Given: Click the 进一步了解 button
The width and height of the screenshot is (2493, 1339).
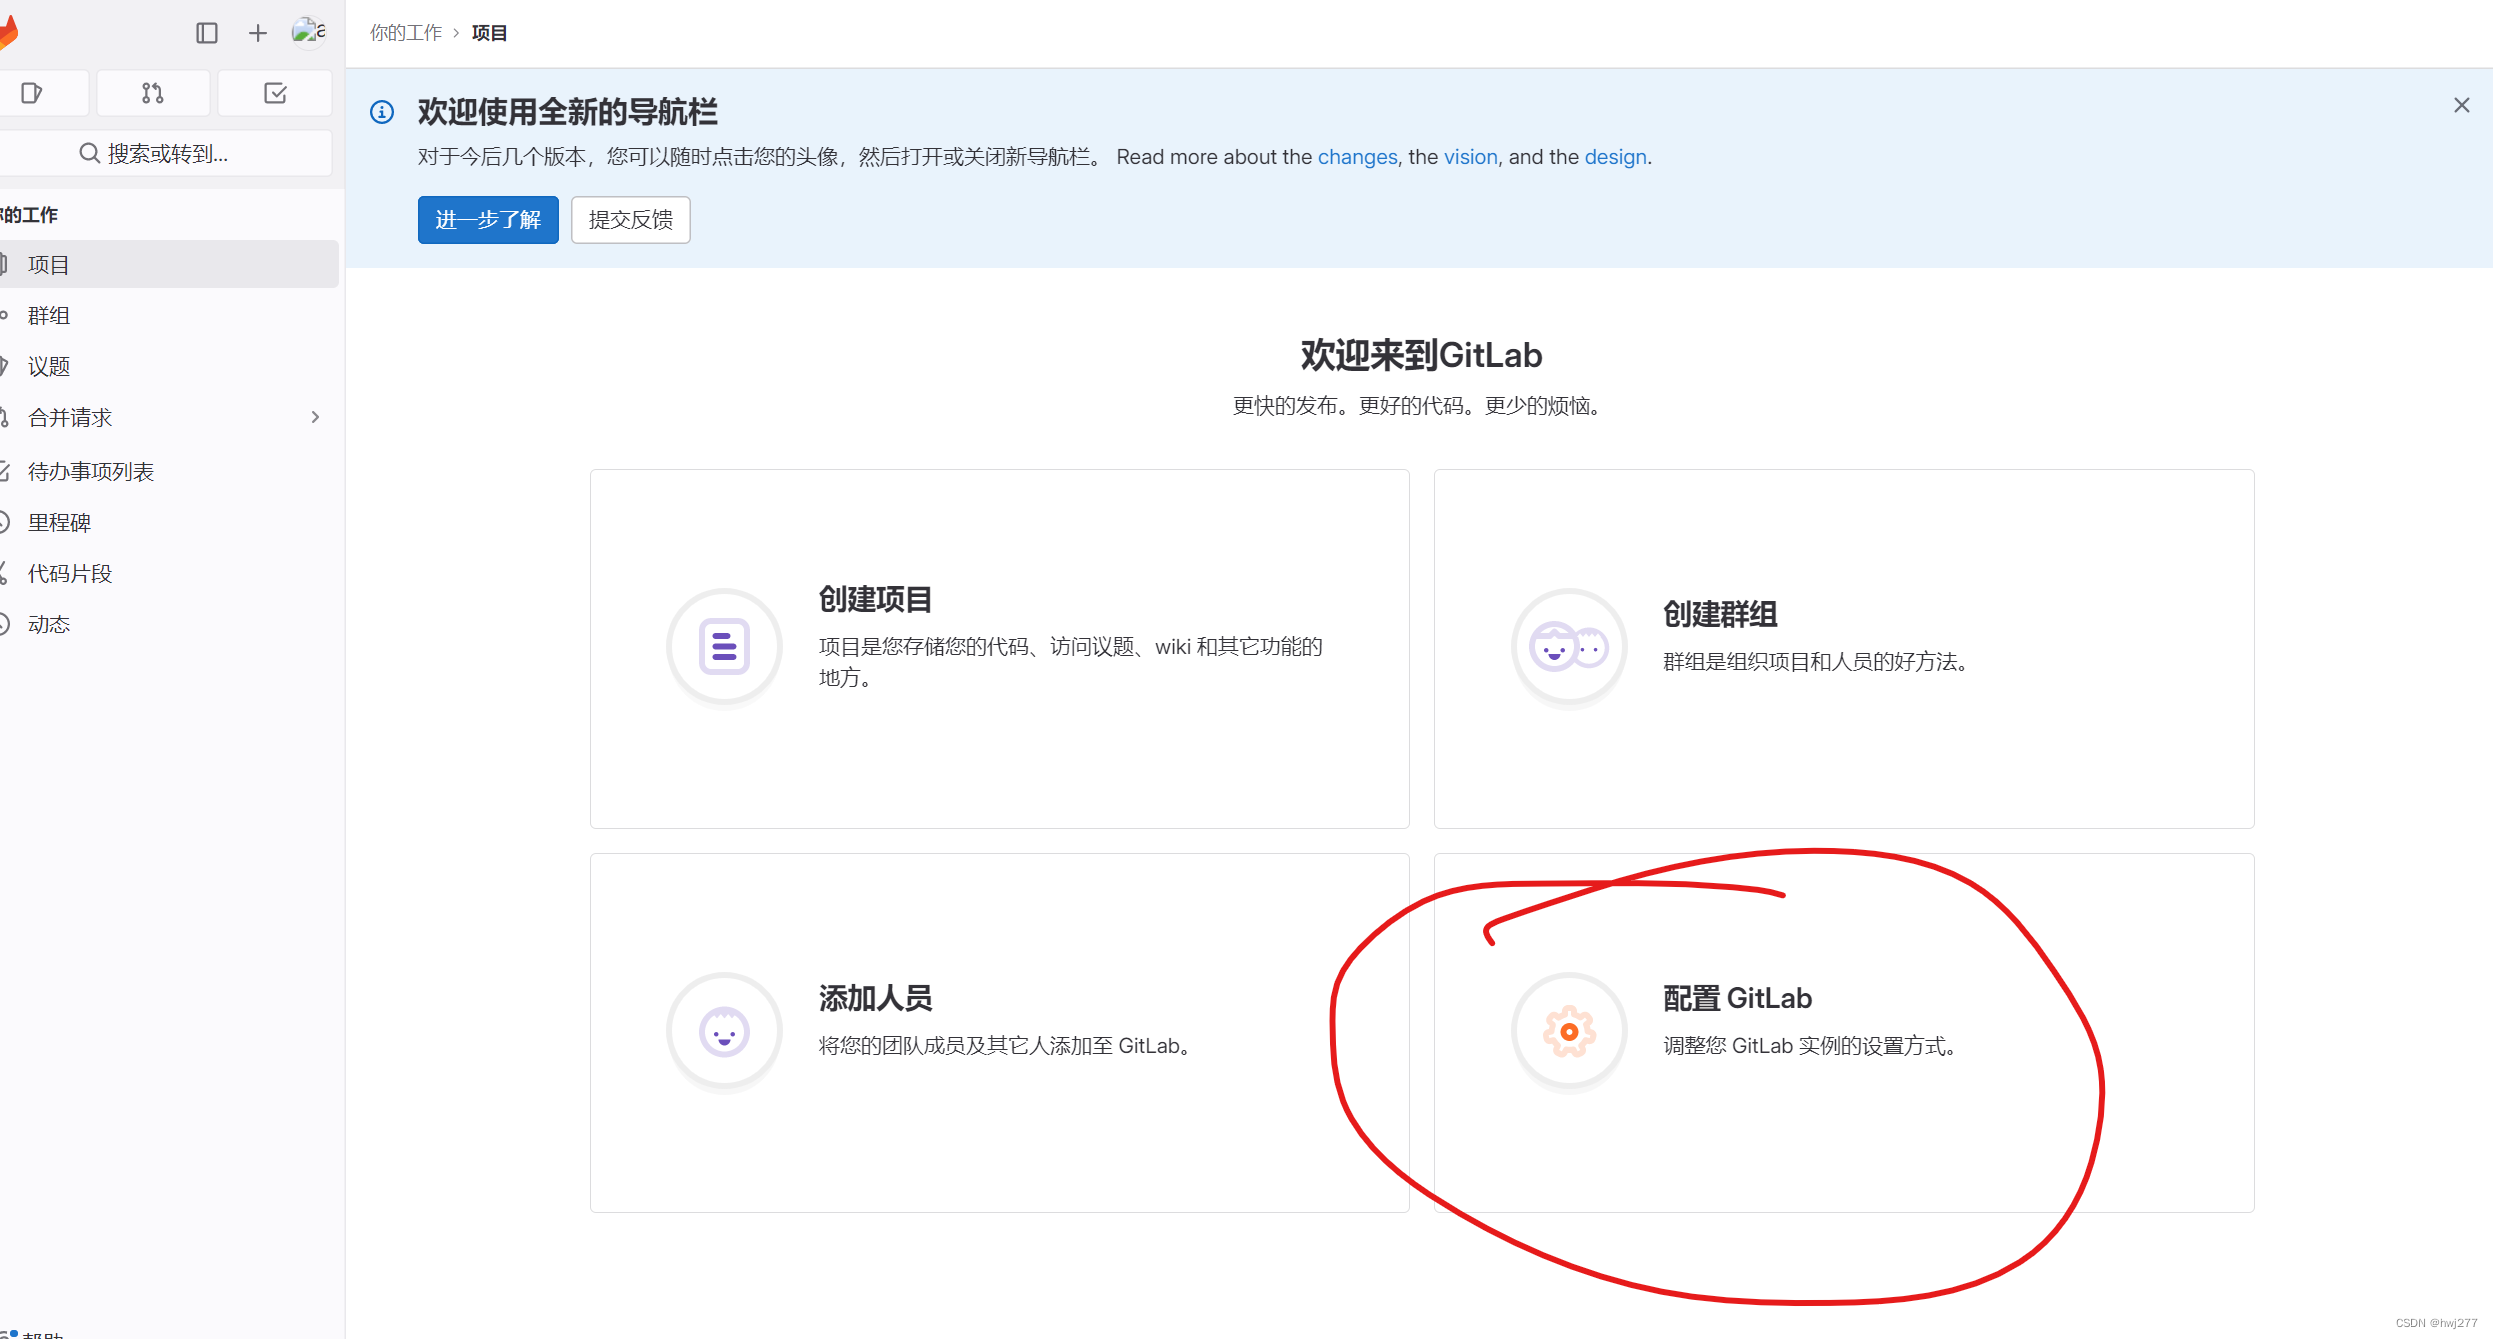Looking at the screenshot, I should tap(488, 219).
